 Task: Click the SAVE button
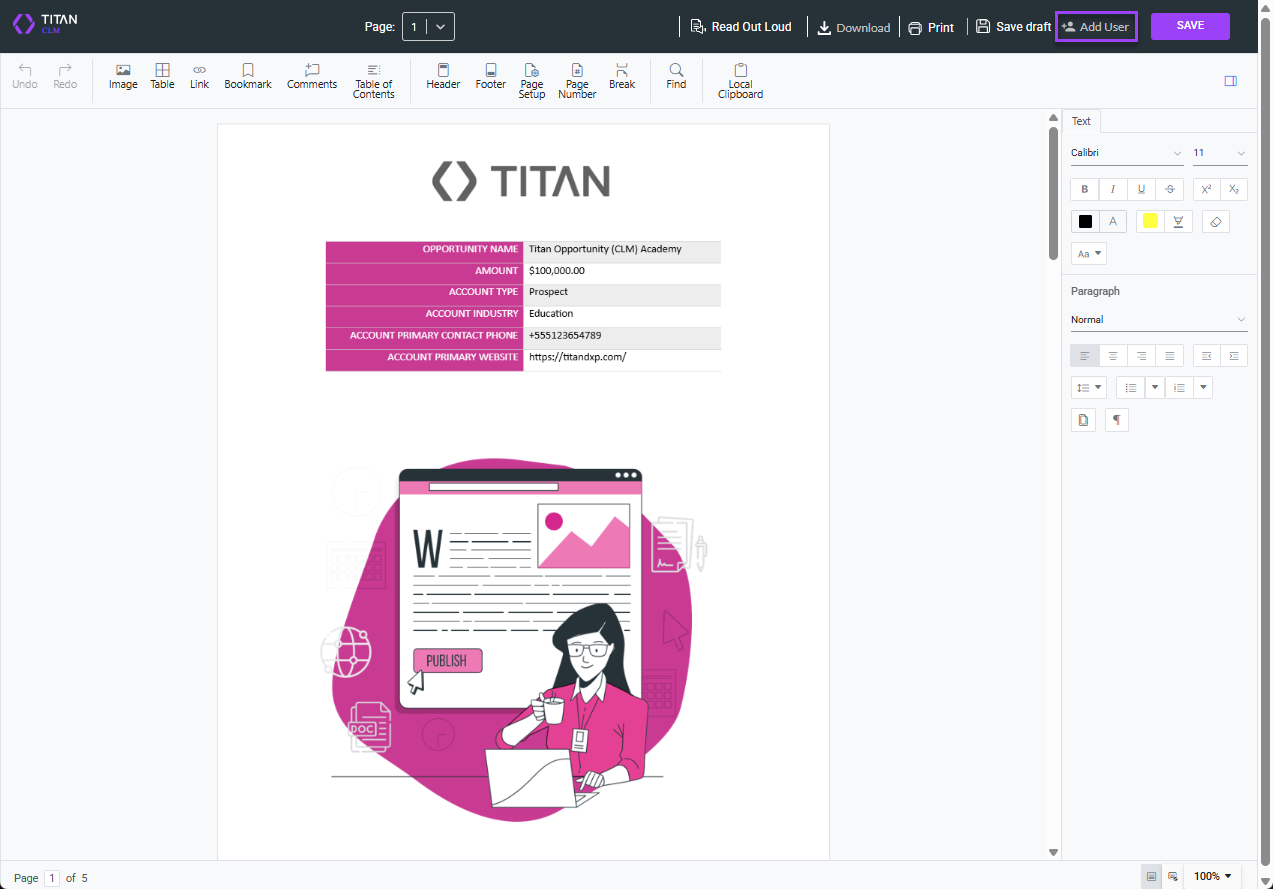(1189, 26)
